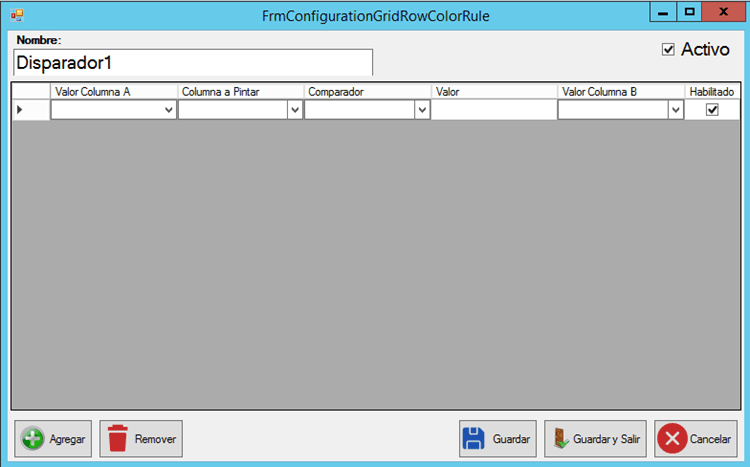The width and height of the screenshot is (750, 467).
Task: Click the Valor cell in the first row
Action: pyautogui.click(x=494, y=111)
